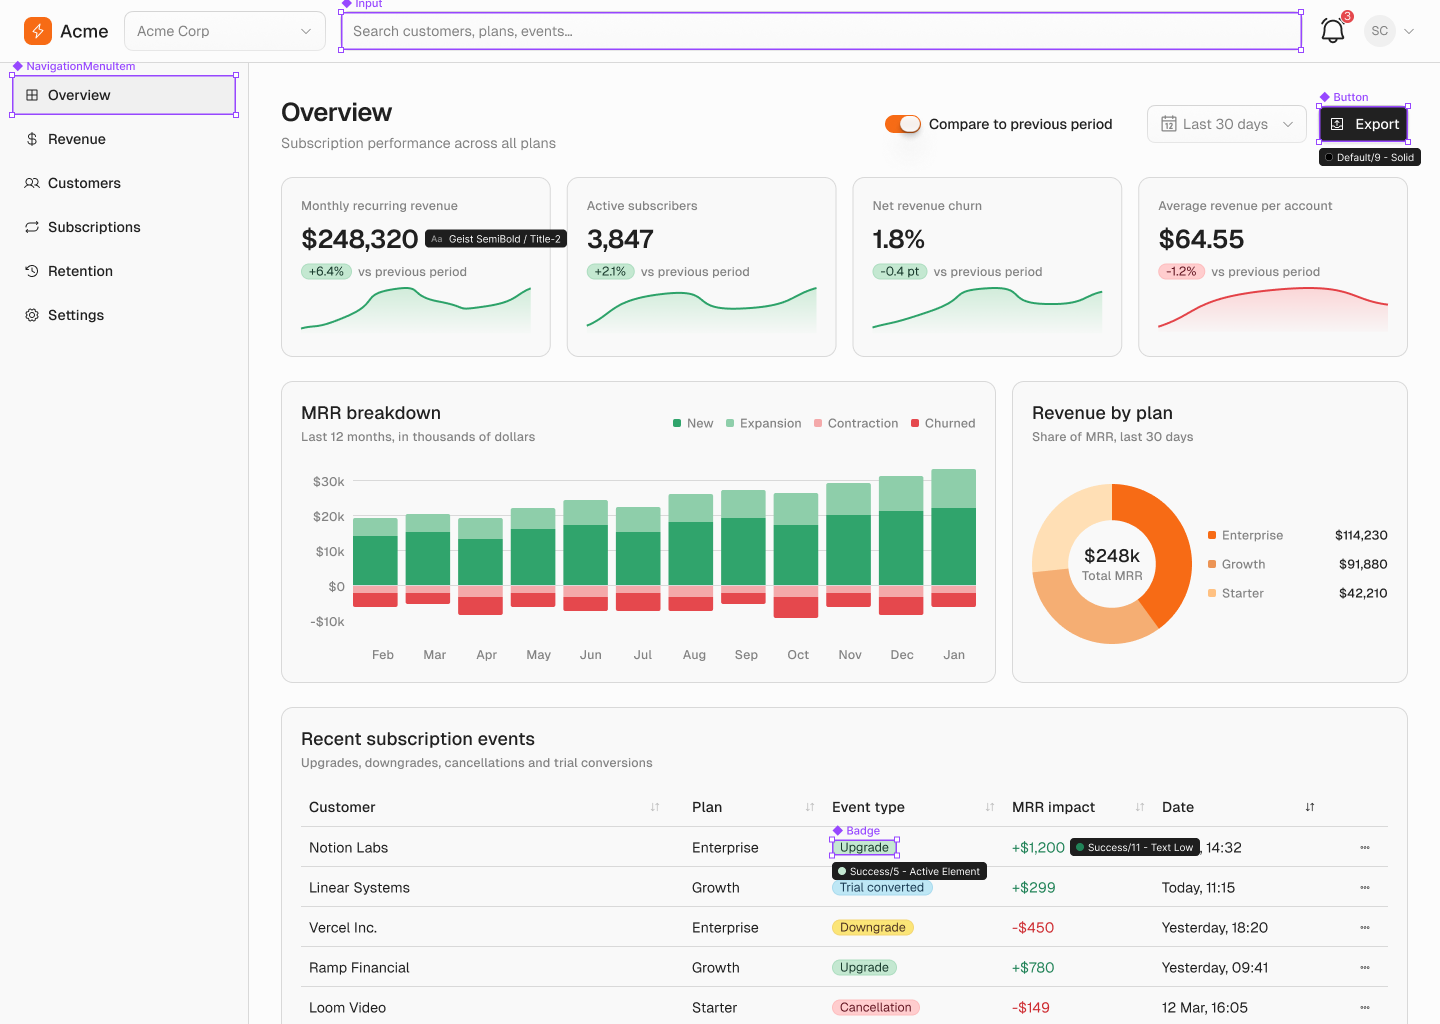The height and width of the screenshot is (1024, 1440).
Task: Click the Net revenue churn value 1.8%
Action: point(899,239)
